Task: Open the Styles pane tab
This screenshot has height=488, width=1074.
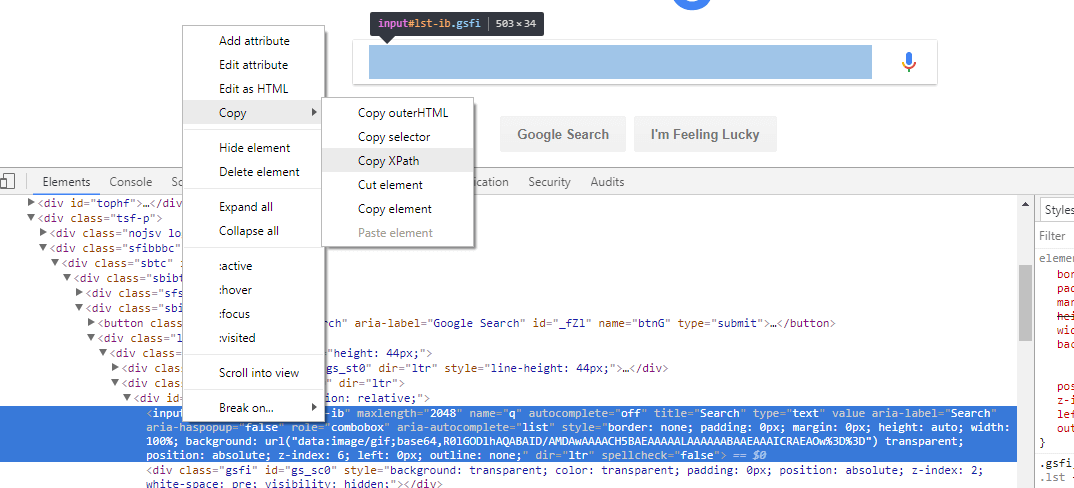Action: (1058, 210)
